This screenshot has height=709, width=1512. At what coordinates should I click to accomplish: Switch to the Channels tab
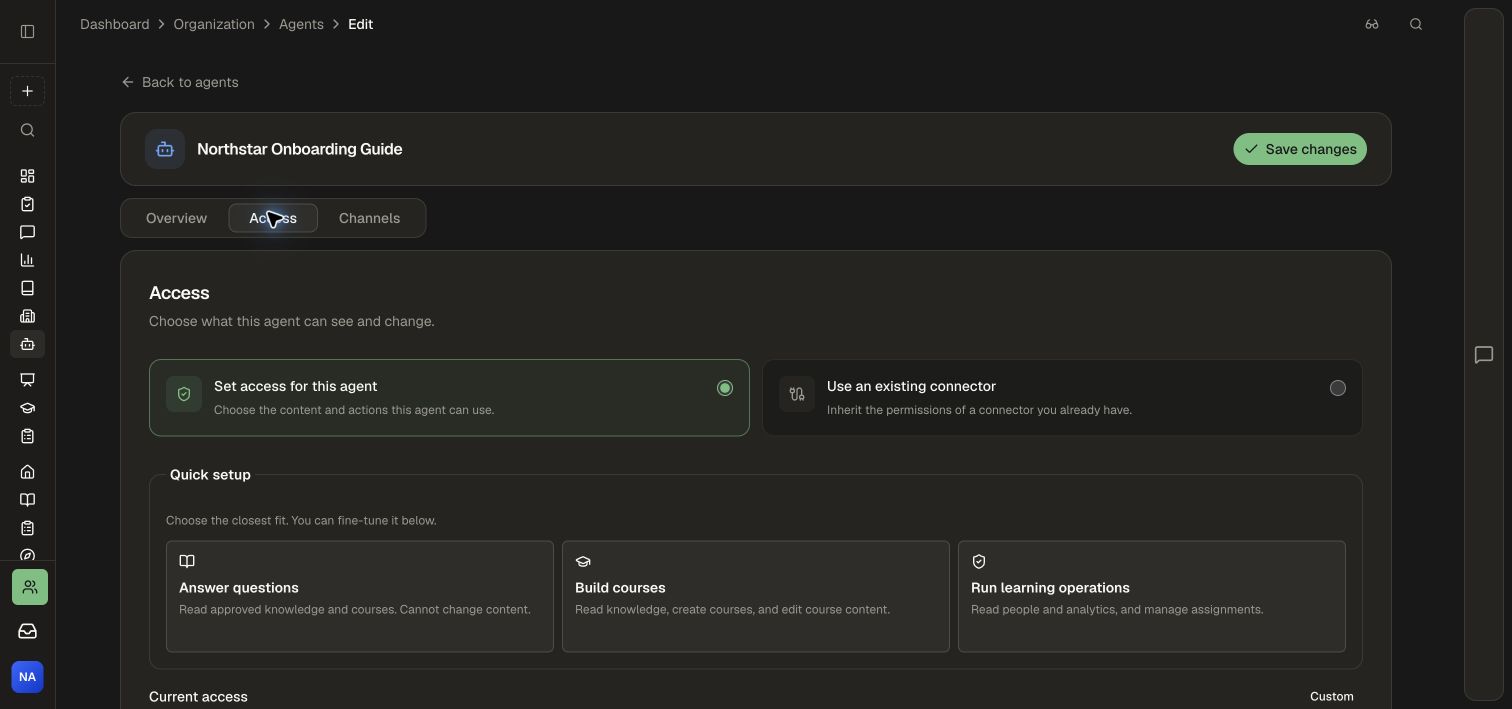369,218
